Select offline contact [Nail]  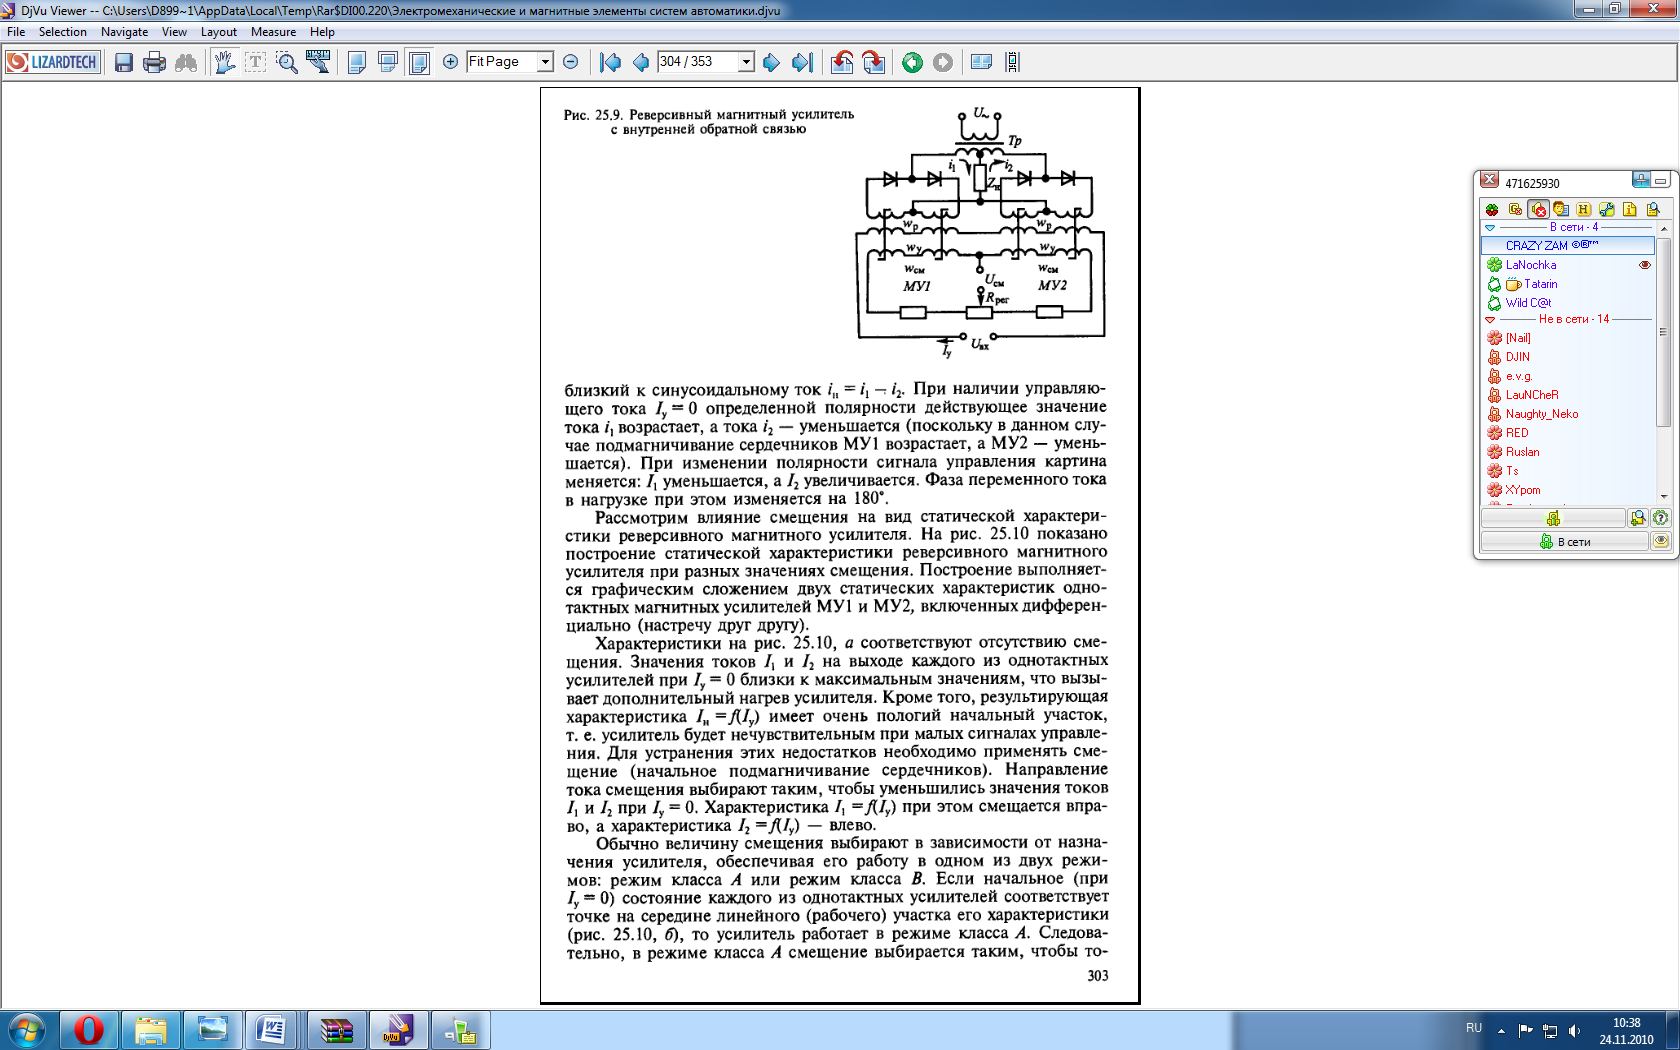[x=1568, y=338]
